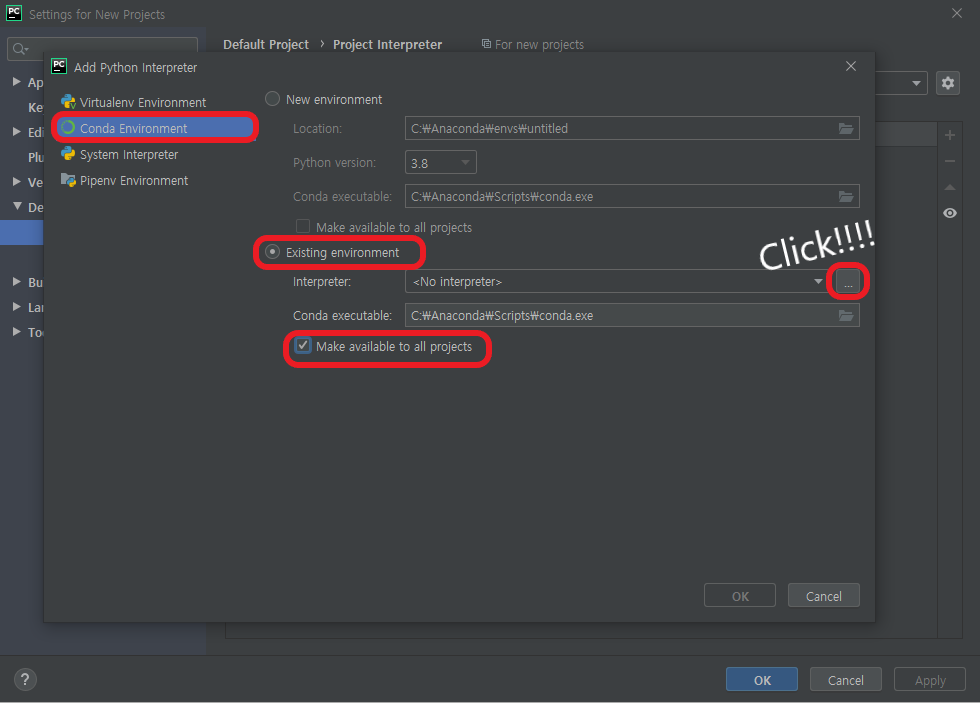This screenshot has width=980, height=703.
Task: Click PyCharm icon in Add Interpreter dialog
Action: pos(59,66)
